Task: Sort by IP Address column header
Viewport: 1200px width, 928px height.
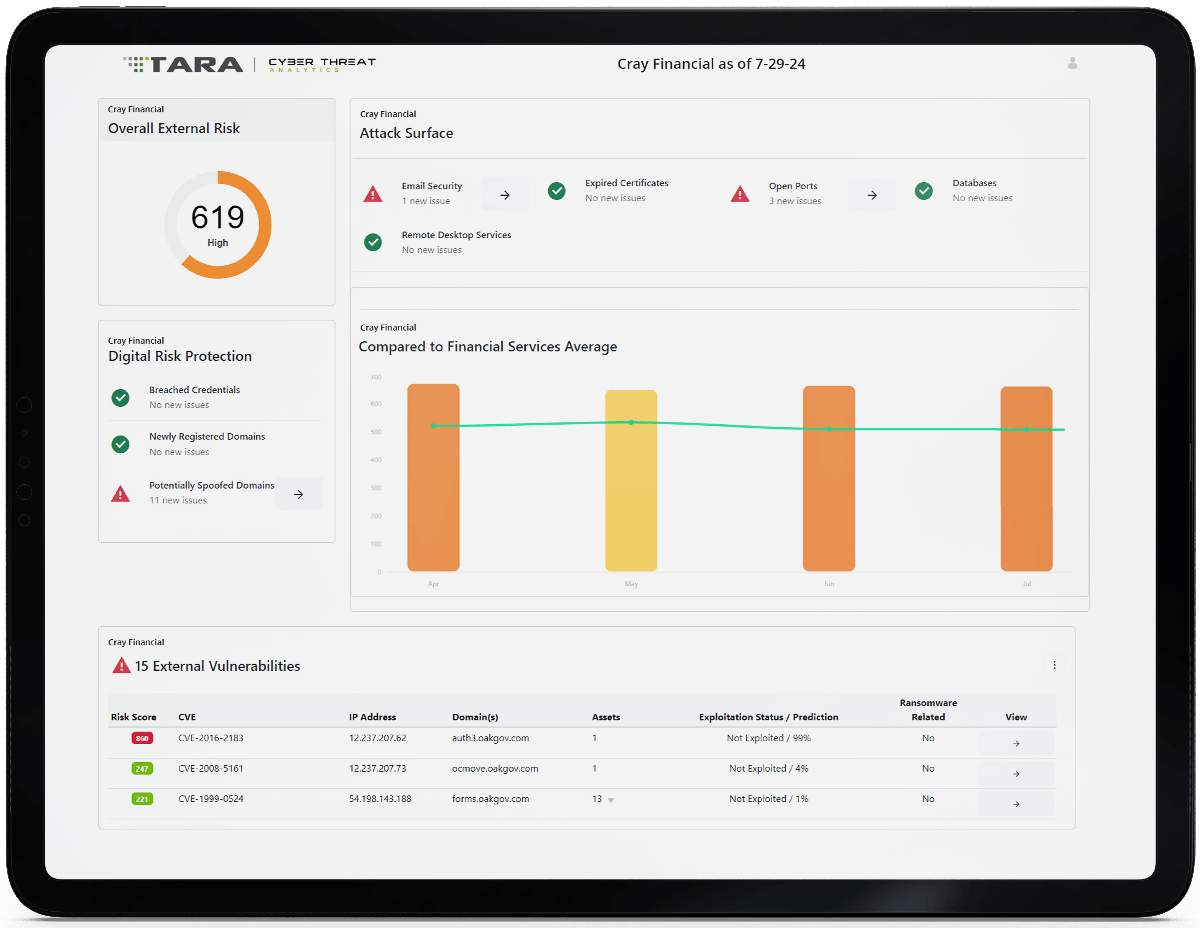Action: (372, 717)
